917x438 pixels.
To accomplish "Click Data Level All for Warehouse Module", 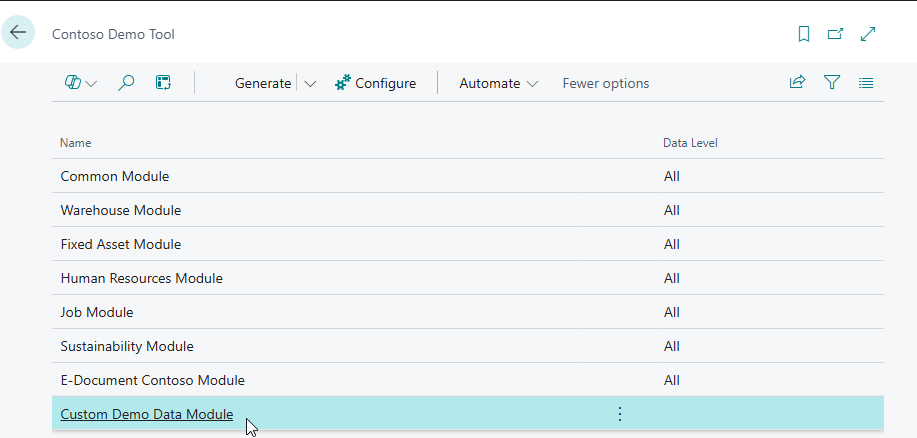I will [x=671, y=210].
